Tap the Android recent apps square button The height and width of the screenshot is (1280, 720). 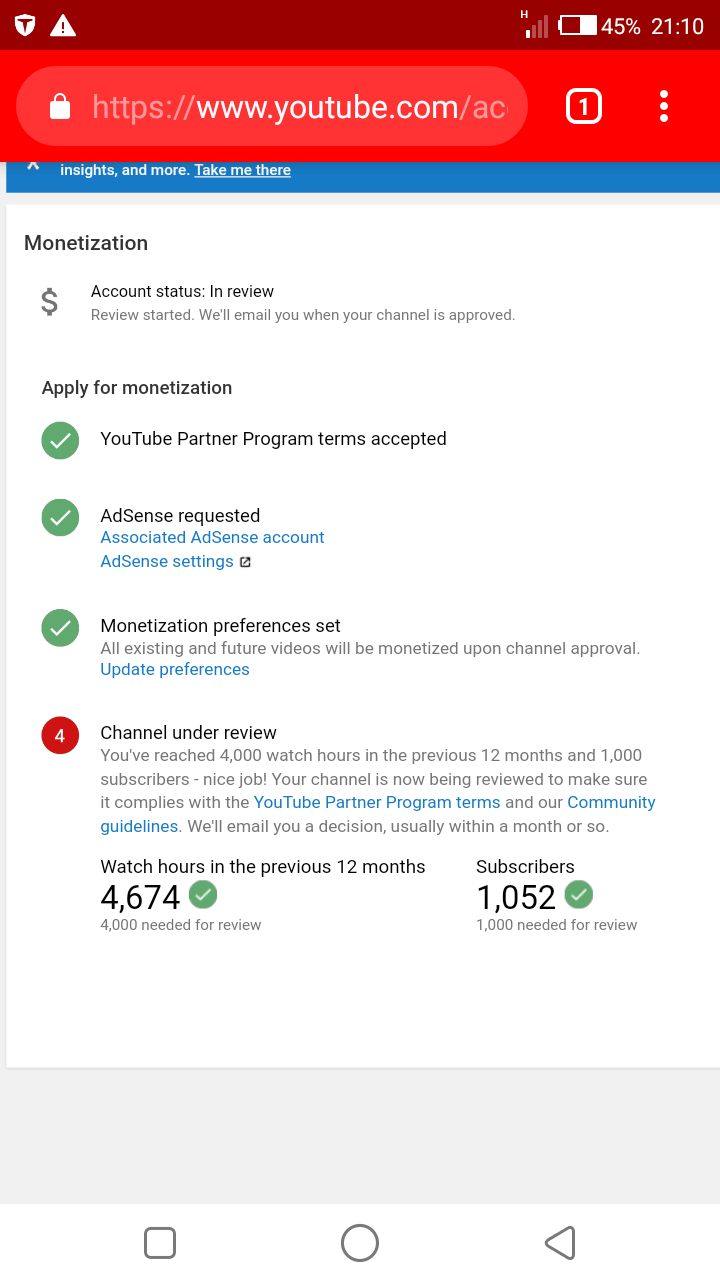click(160, 1243)
